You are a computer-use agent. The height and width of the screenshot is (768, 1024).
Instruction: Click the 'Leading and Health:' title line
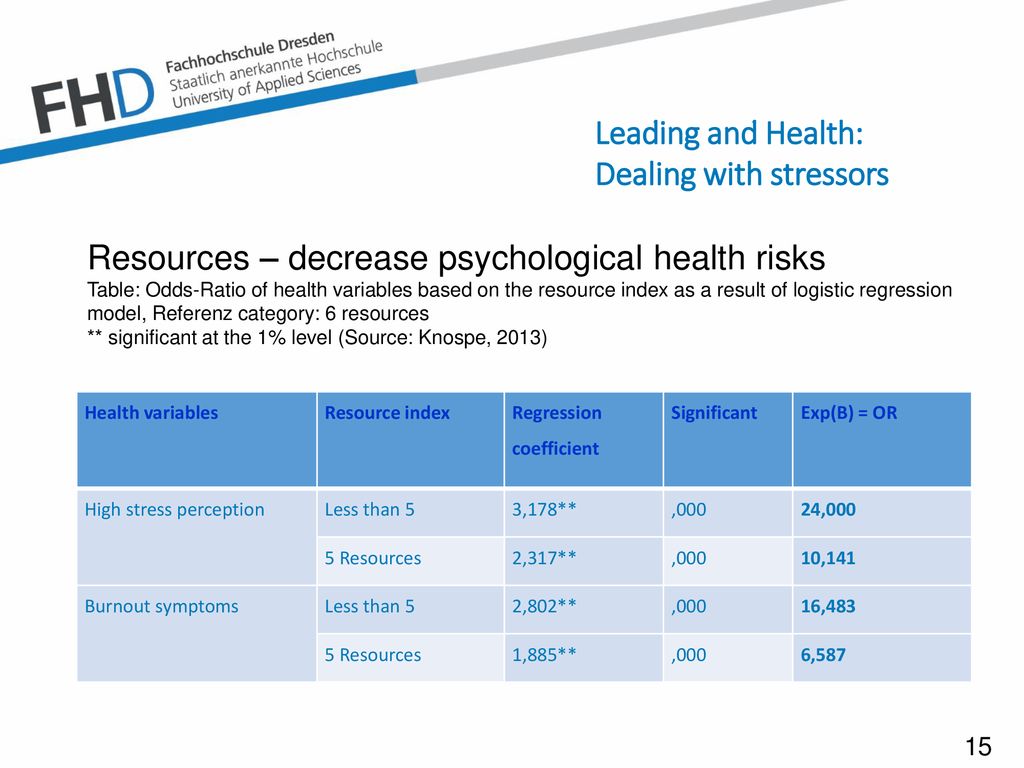(x=729, y=134)
